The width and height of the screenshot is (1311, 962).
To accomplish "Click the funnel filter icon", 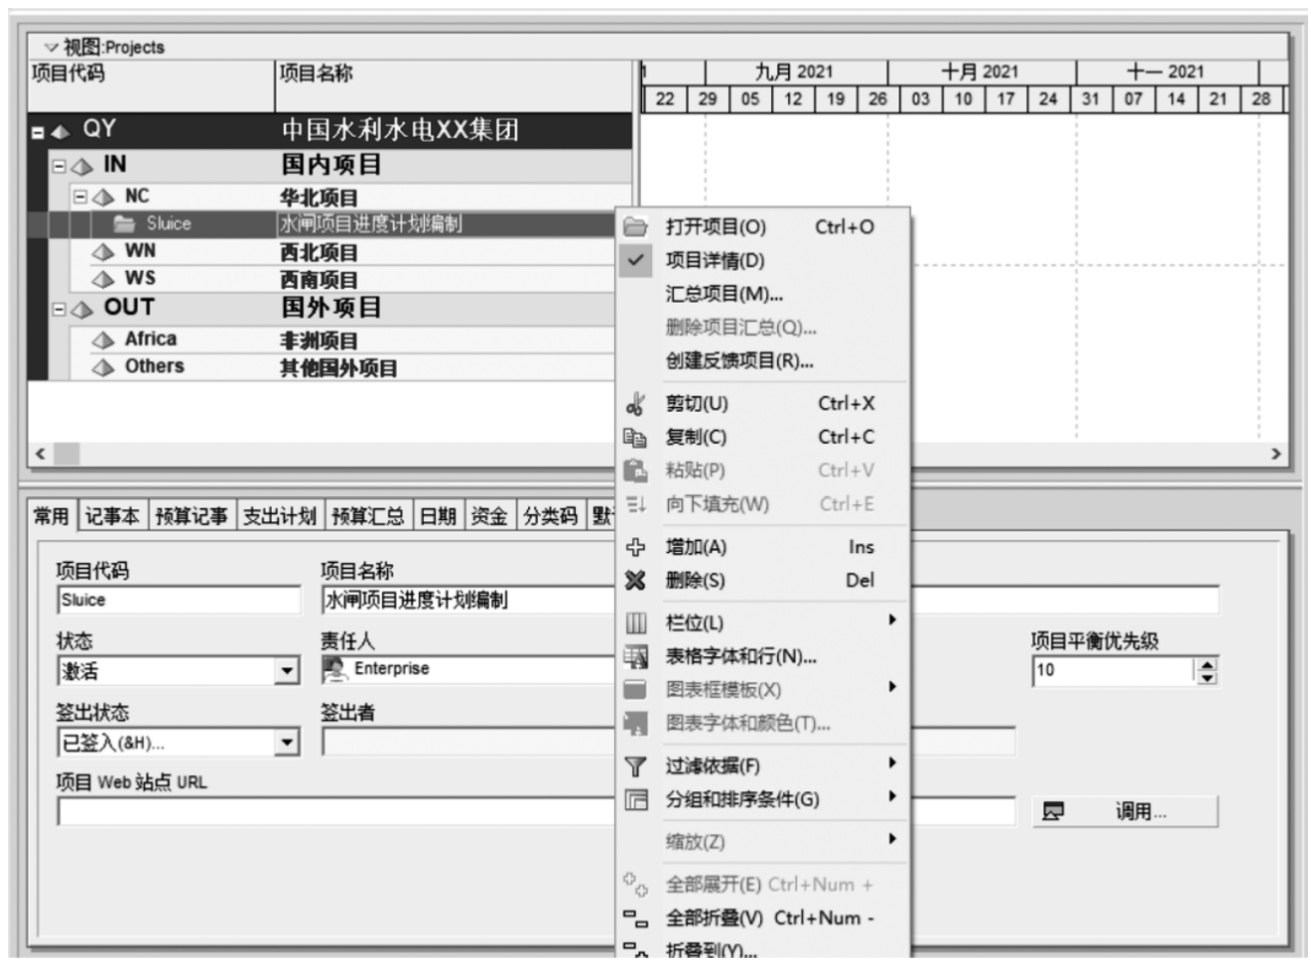I will 635,766.
